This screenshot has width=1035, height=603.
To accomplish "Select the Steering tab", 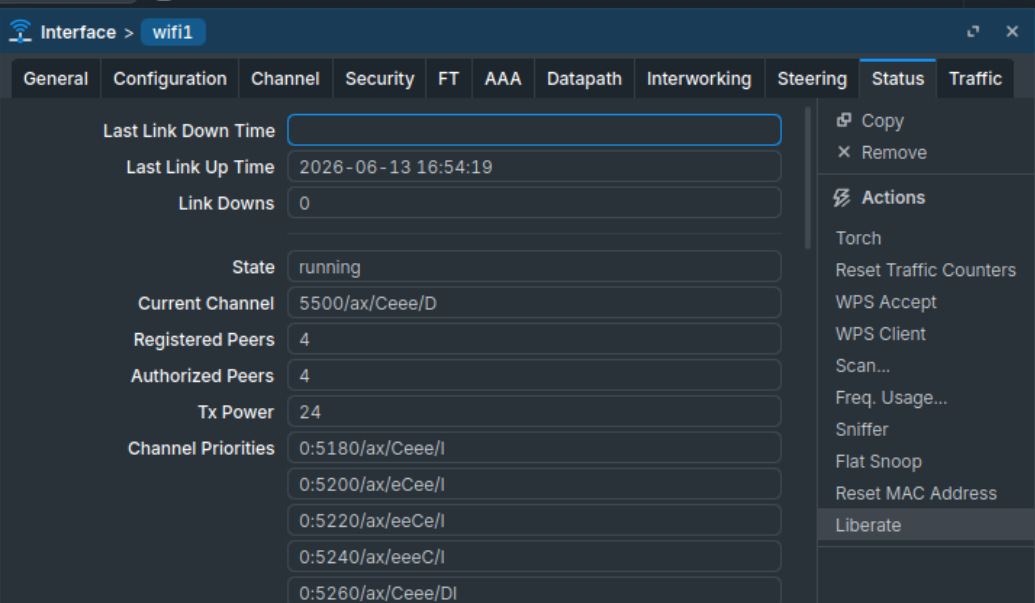I will tap(812, 79).
